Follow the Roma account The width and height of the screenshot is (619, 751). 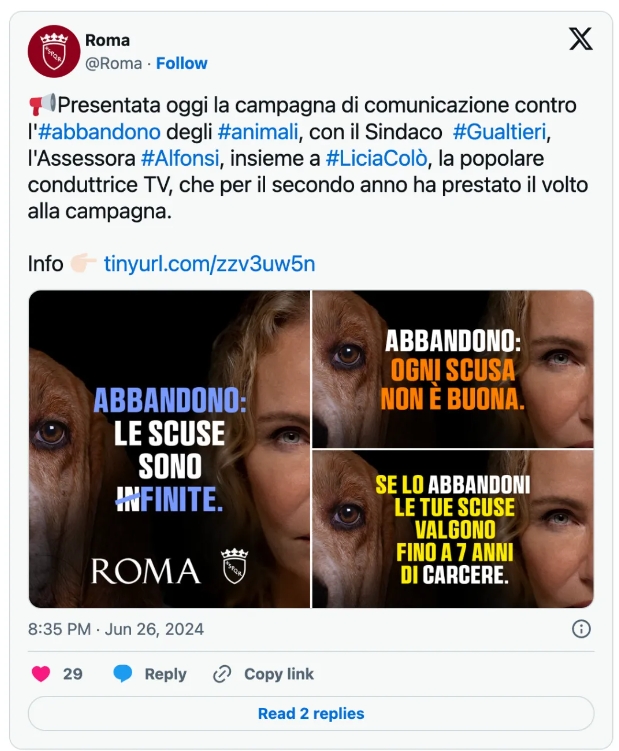(x=182, y=63)
